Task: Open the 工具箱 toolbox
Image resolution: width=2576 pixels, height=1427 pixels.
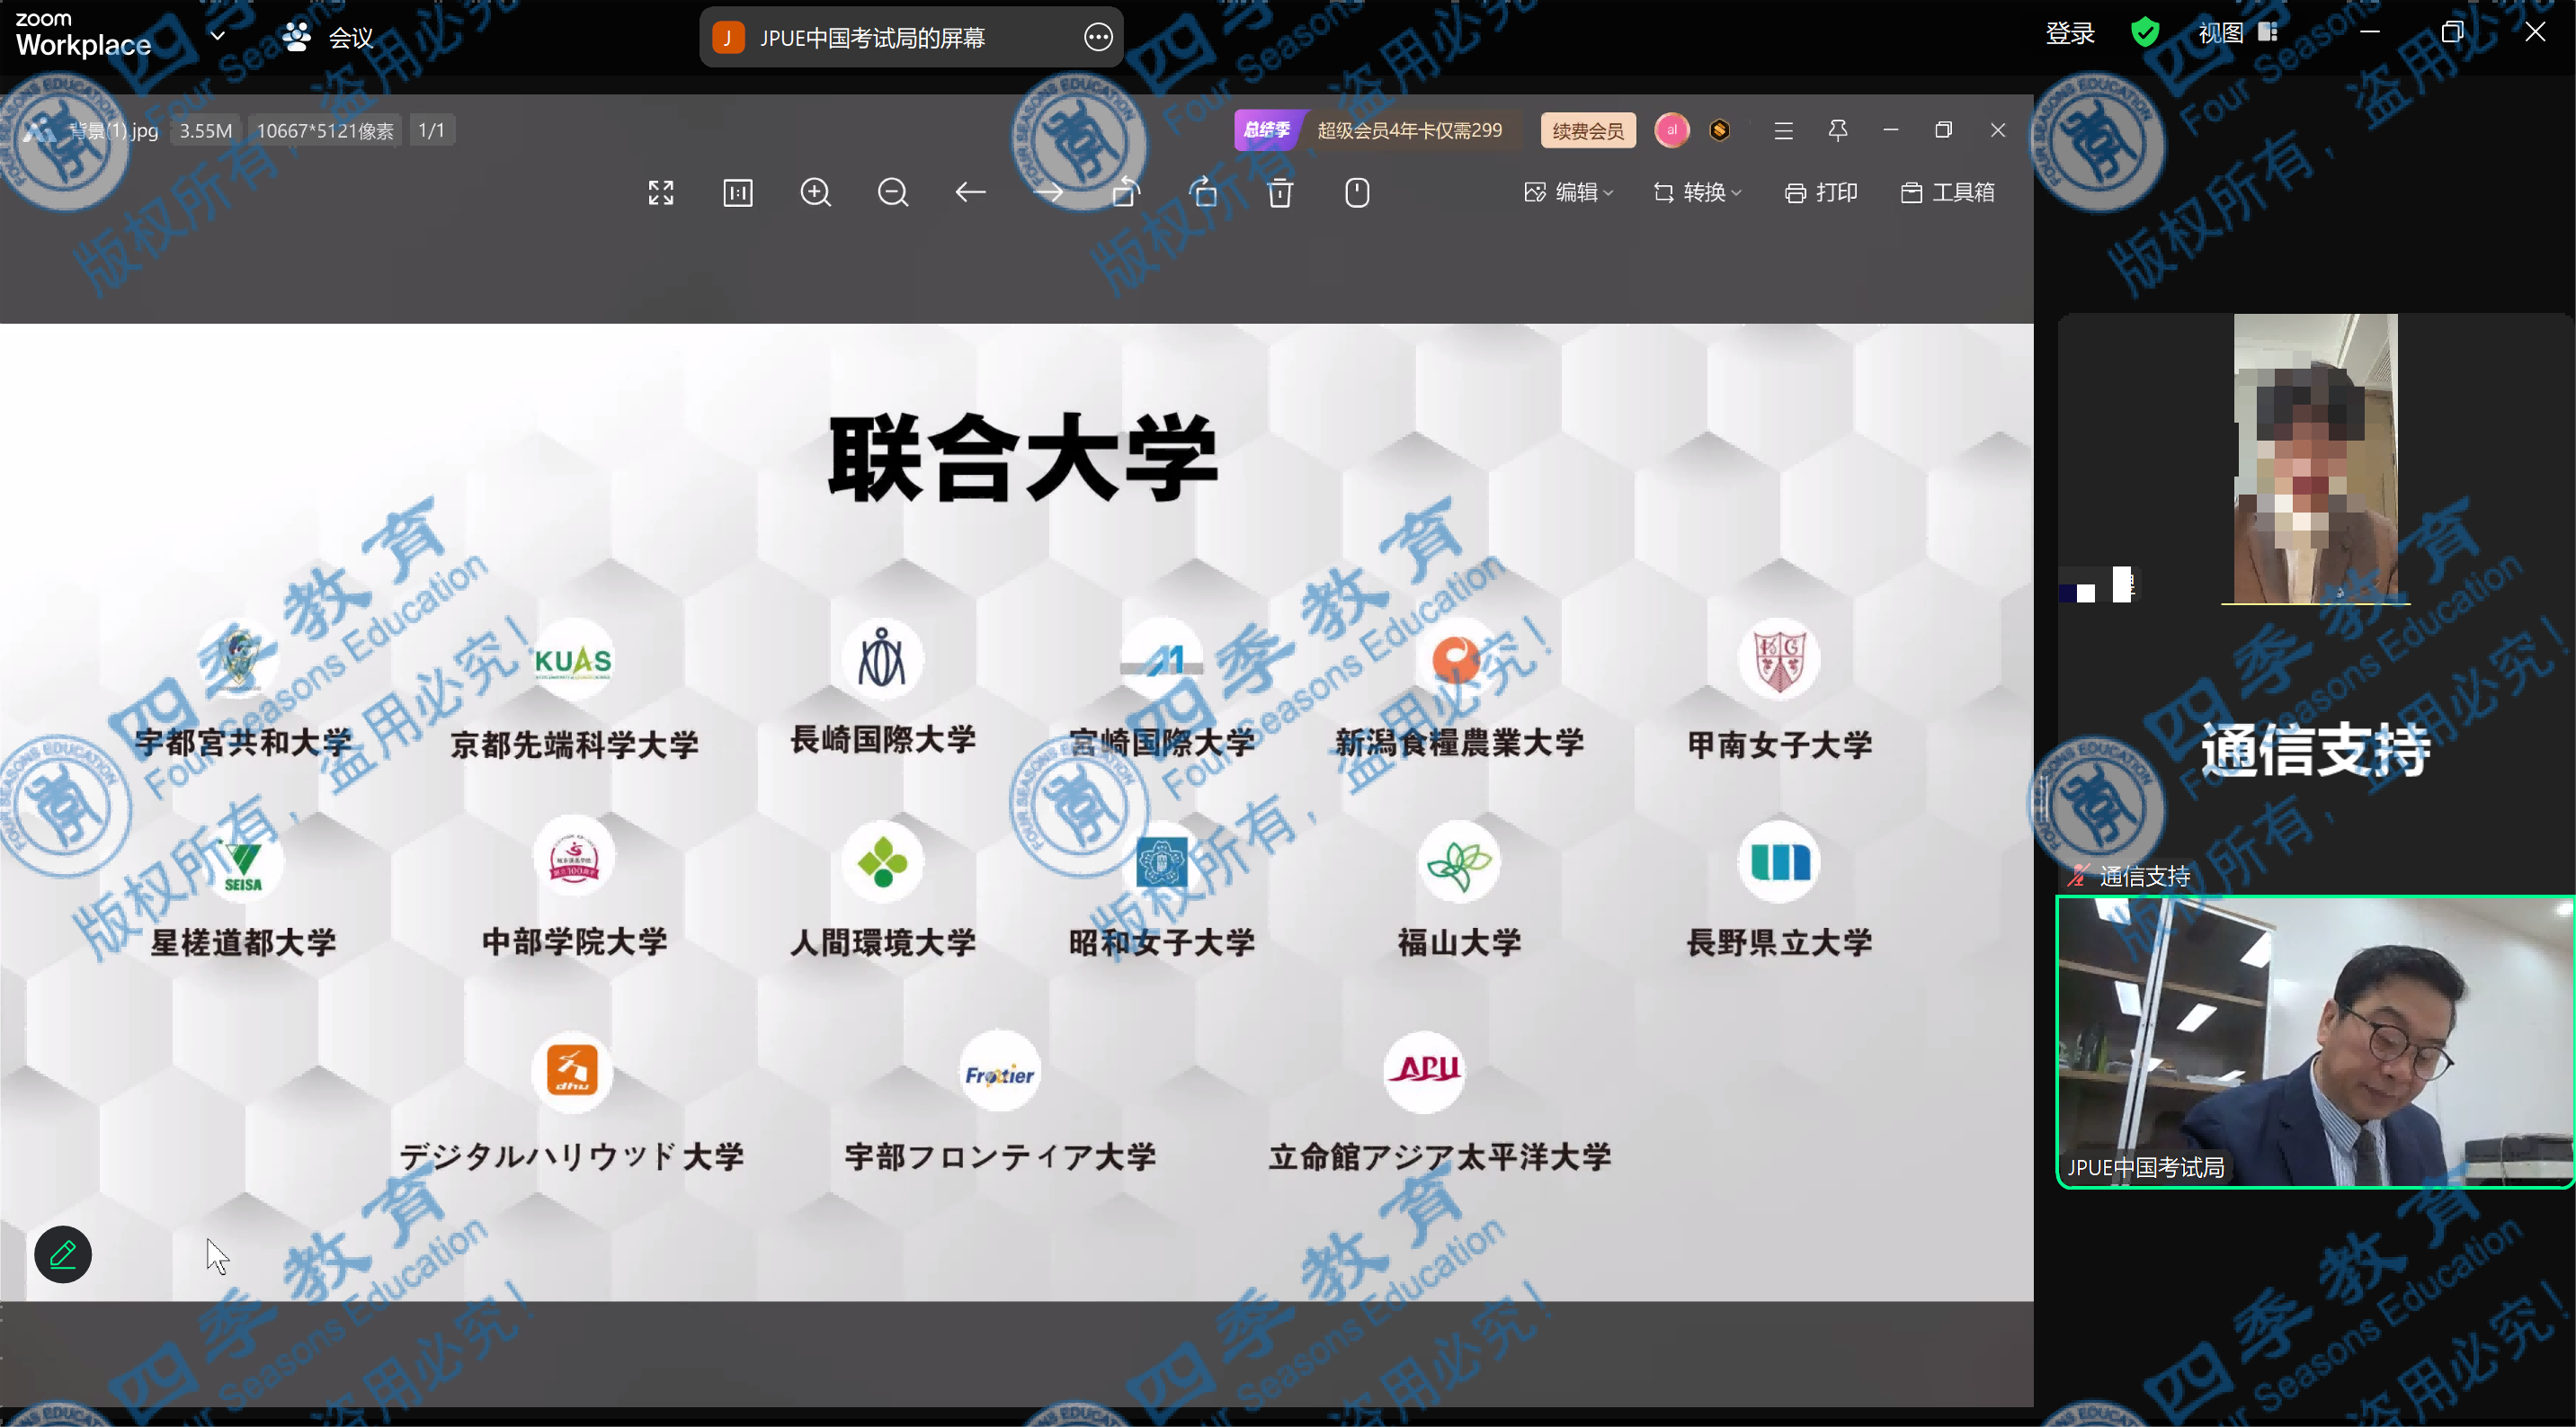Action: point(1947,192)
